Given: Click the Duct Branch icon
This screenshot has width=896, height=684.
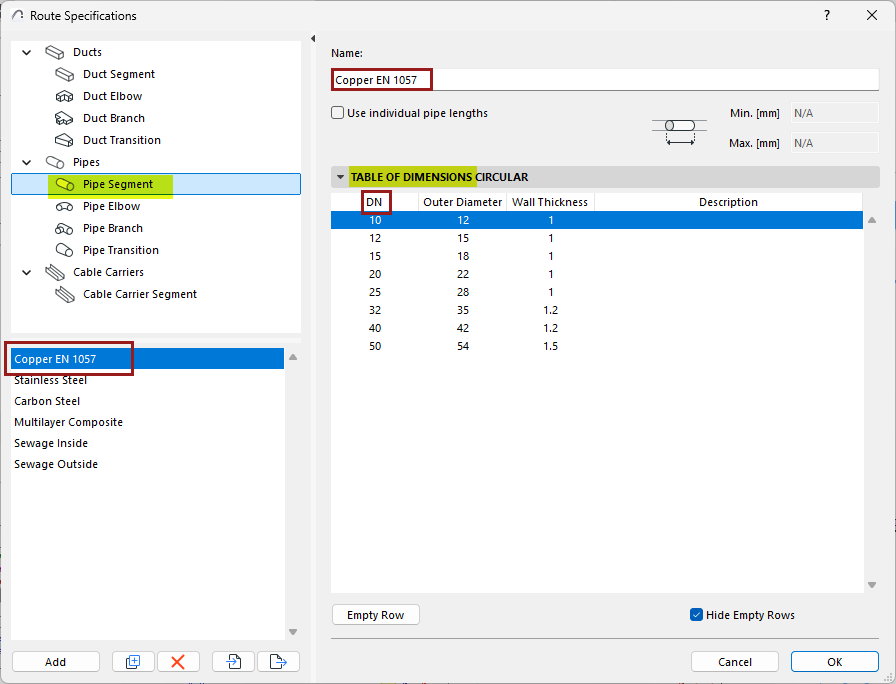Looking at the screenshot, I should [x=64, y=118].
